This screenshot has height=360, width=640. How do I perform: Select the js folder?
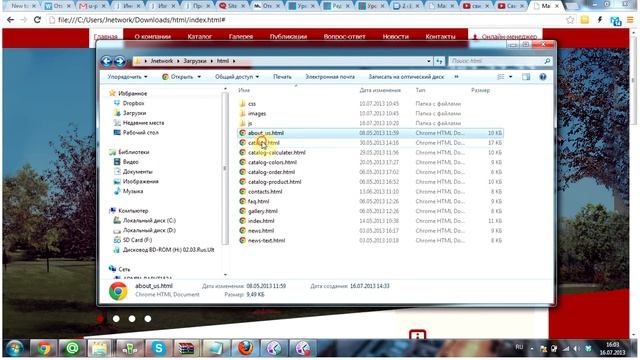pyautogui.click(x=250, y=123)
